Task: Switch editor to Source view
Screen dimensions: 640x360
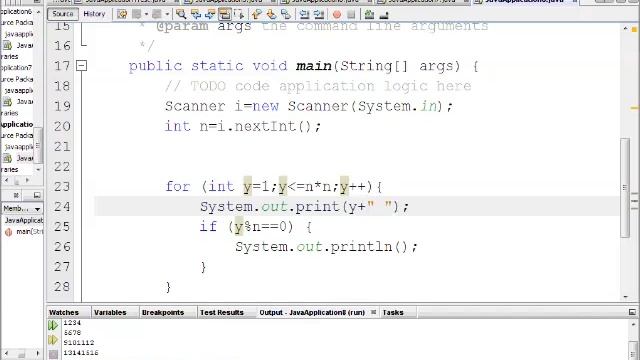Action: [62, 14]
